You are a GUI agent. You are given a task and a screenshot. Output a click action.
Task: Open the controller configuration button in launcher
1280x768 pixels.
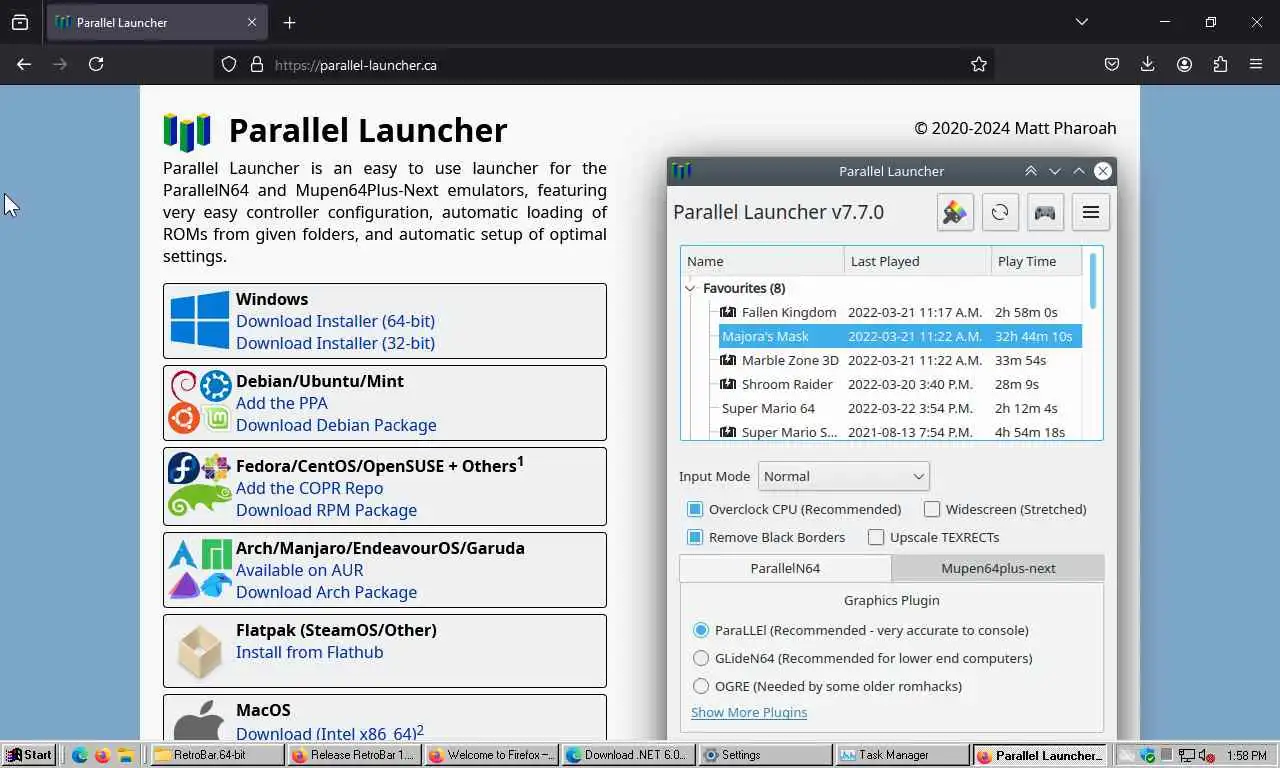(x=1045, y=212)
